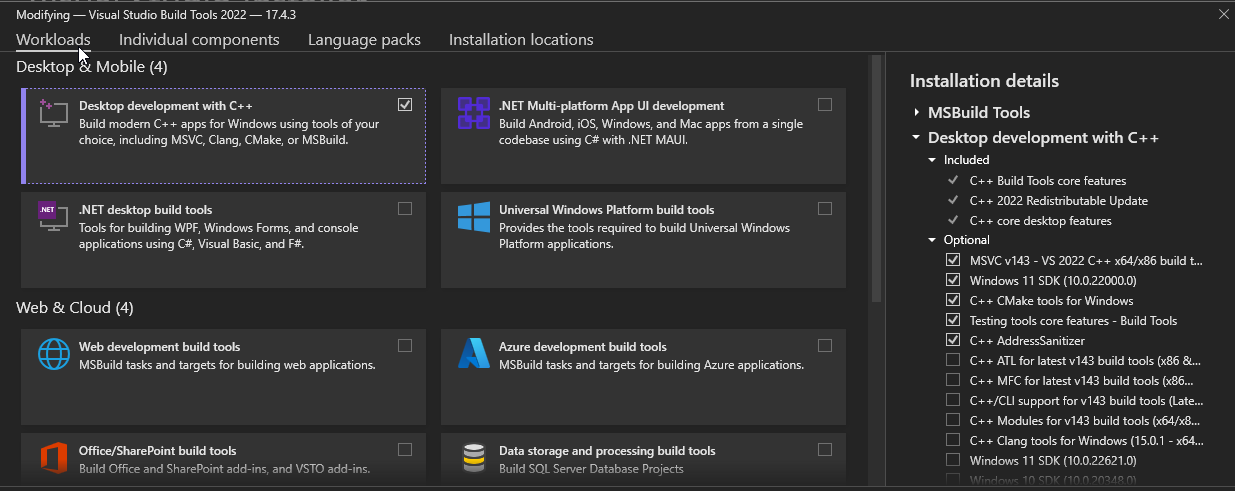Click the Web development globe icon
The height and width of the screenshot is (491, 1235).
(53, 354)
